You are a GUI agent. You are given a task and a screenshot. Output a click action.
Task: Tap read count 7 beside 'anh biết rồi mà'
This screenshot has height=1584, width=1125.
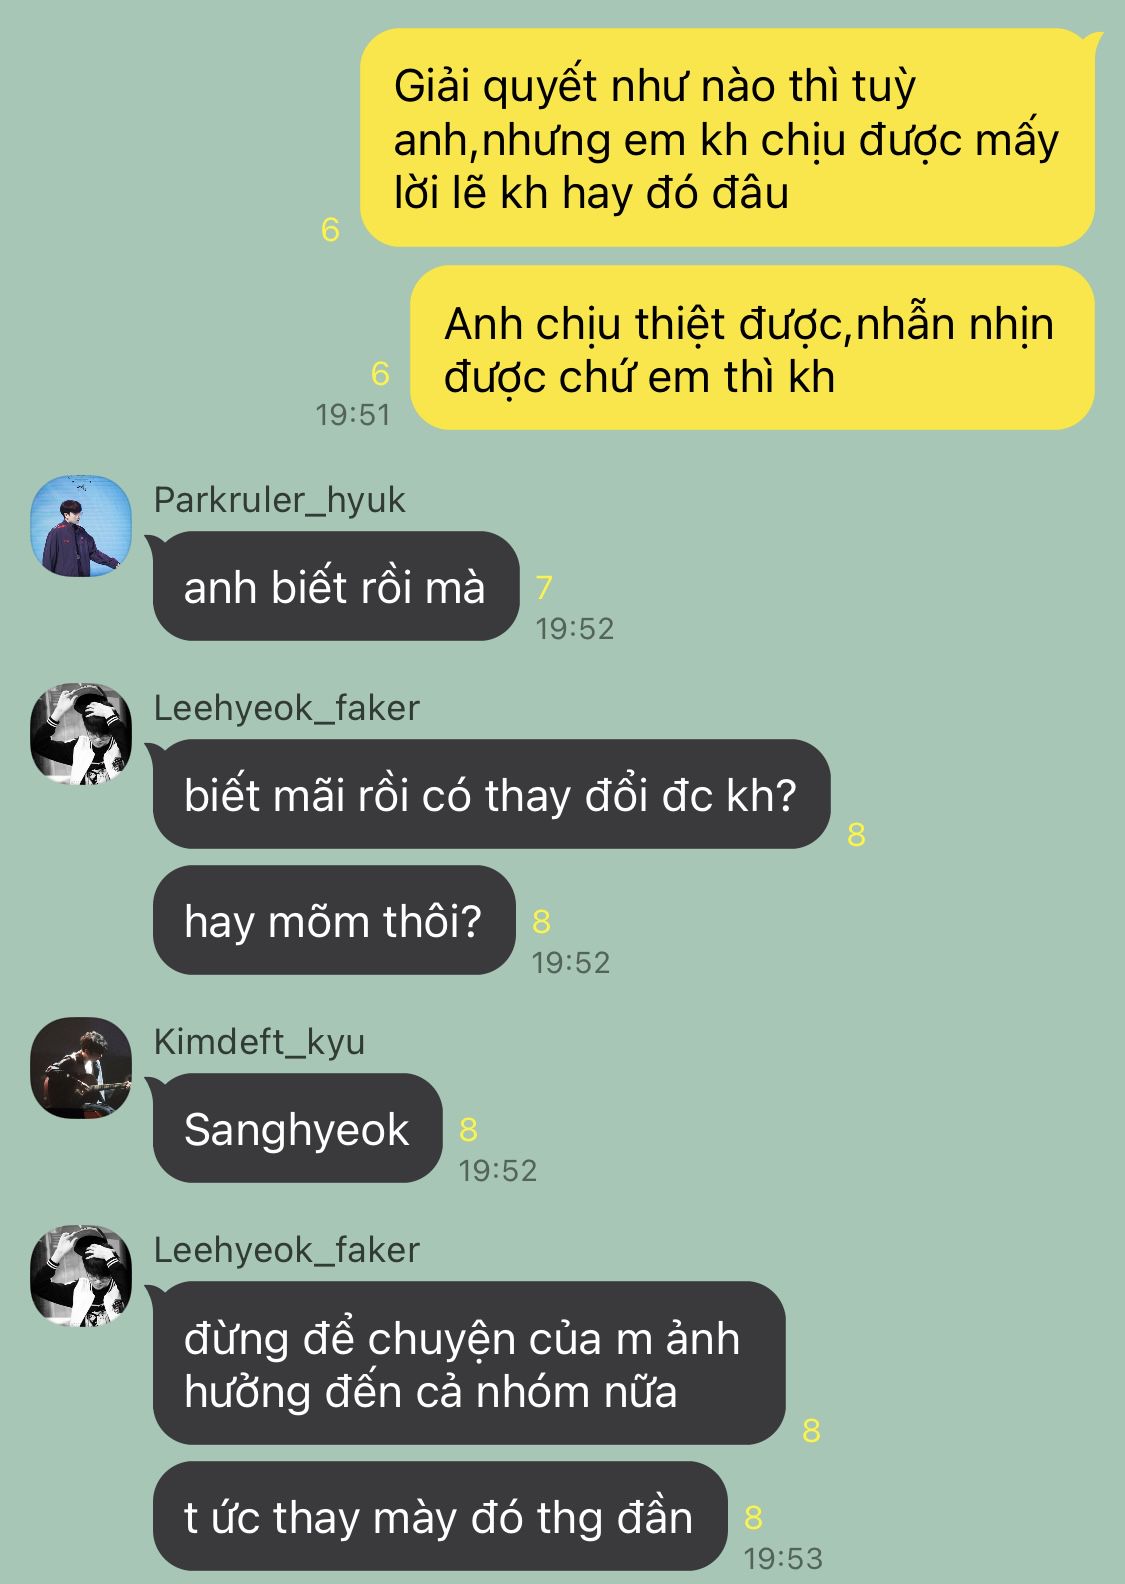544,587
